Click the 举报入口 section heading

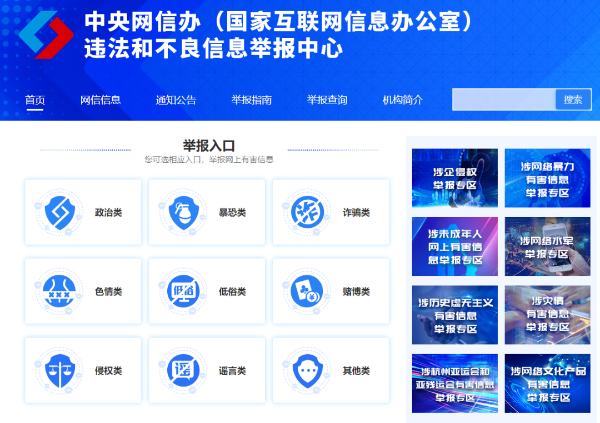click(209, 146)
